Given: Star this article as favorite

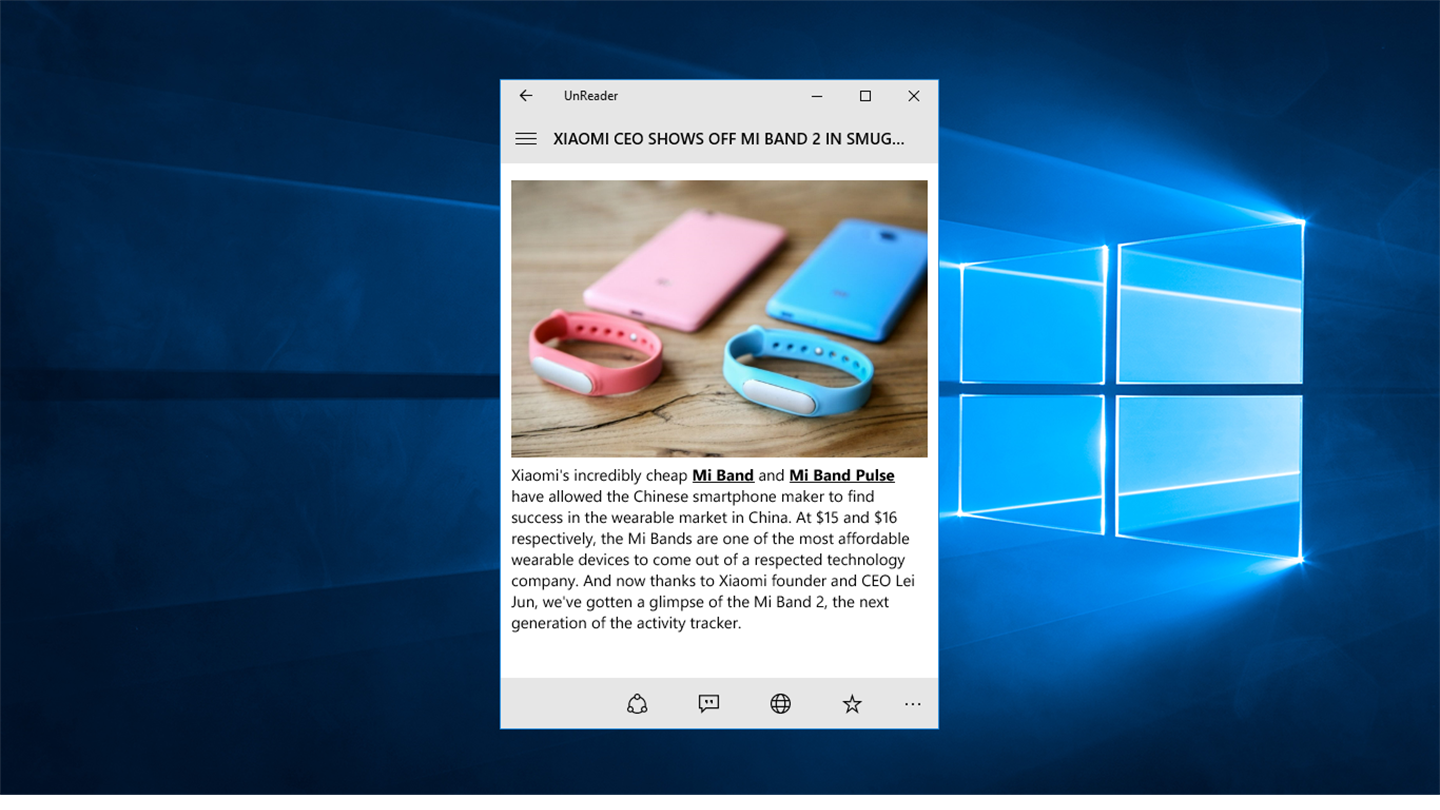Looking at the screenshot, I should [852, 704].
